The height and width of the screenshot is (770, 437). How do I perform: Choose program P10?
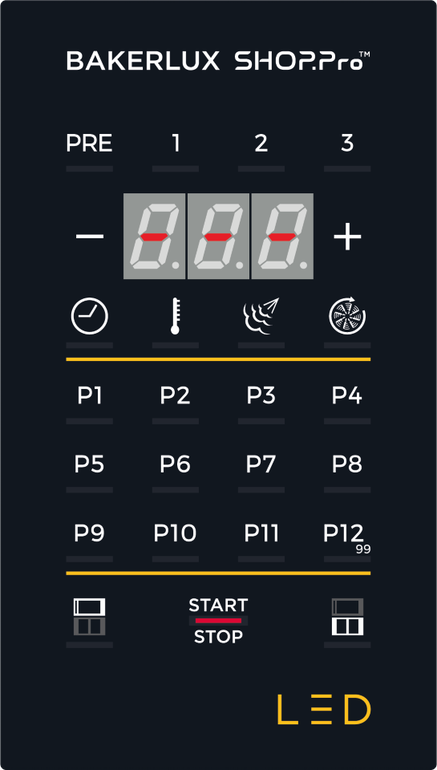[175, 533]
